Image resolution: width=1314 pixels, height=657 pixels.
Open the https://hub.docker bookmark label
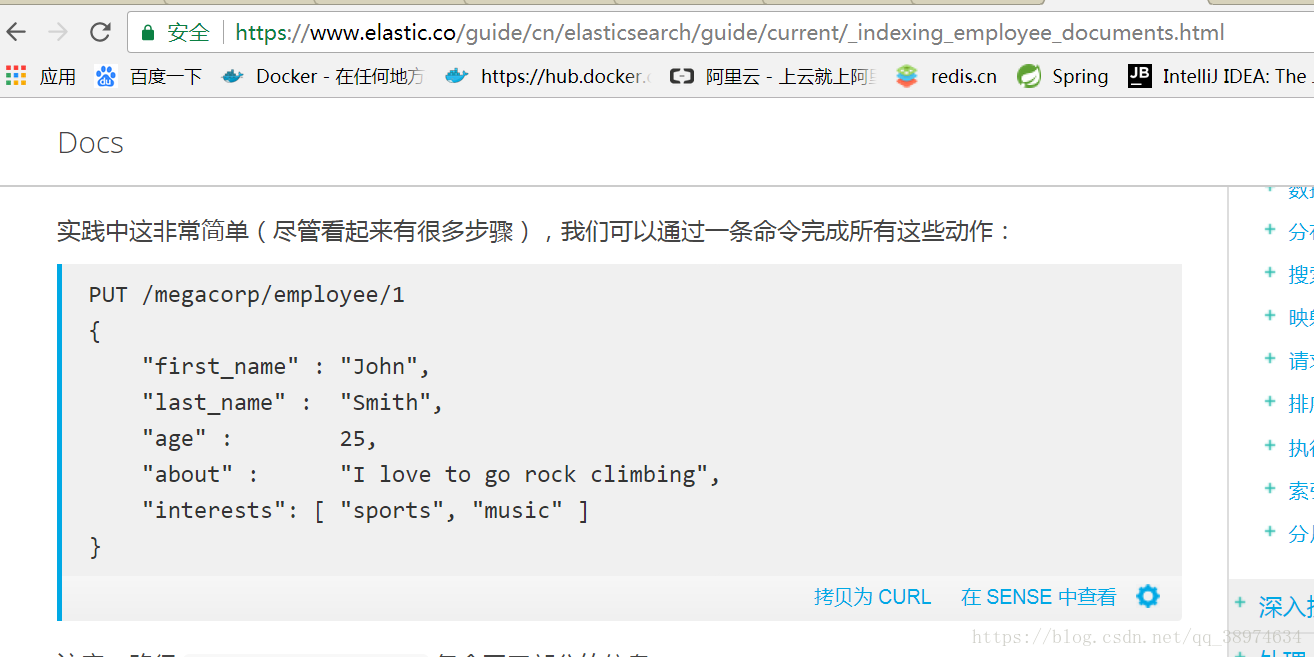coord(566,76)
